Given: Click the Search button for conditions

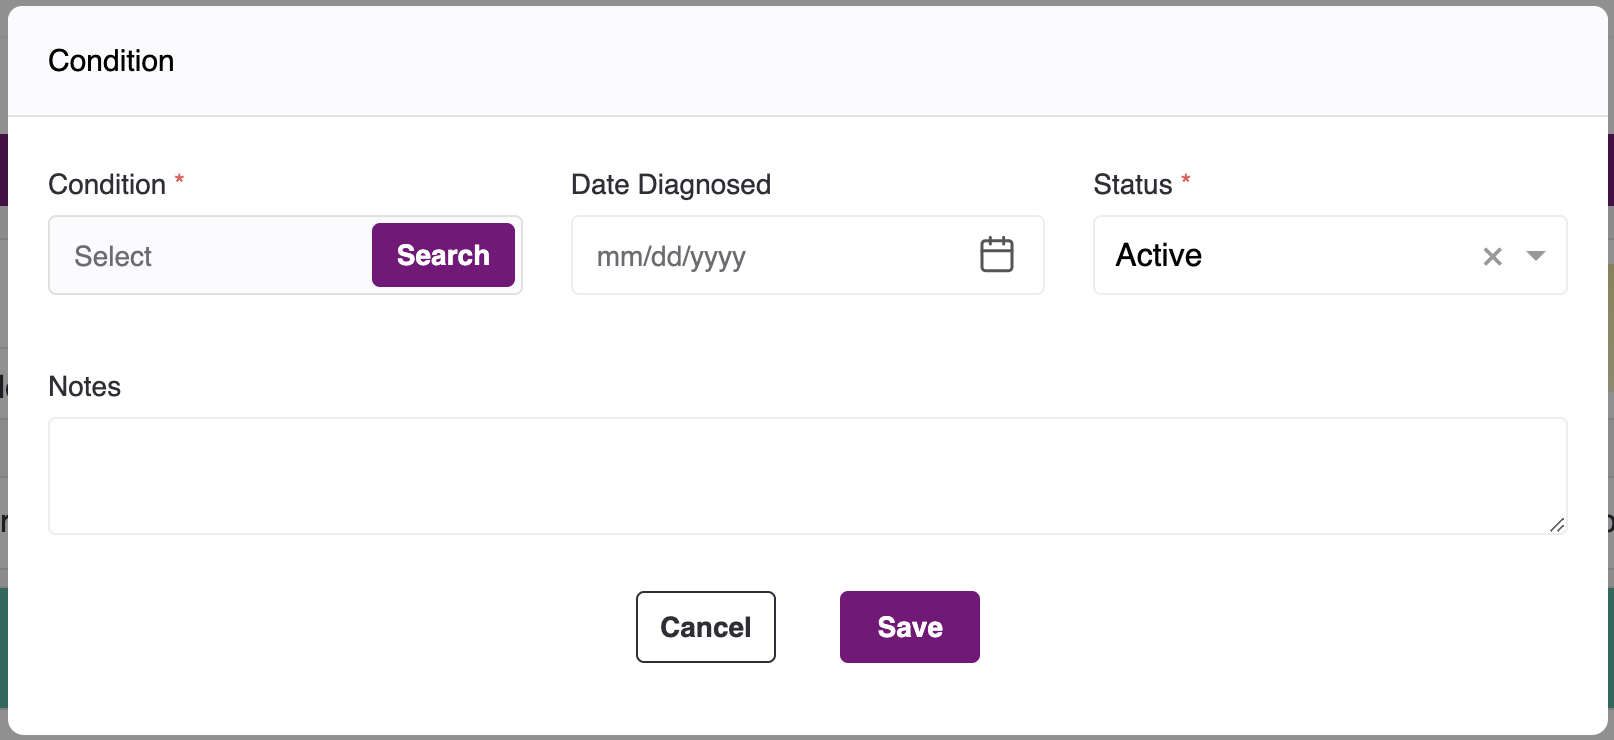Looking at the screenshot, I should (443, 255).
